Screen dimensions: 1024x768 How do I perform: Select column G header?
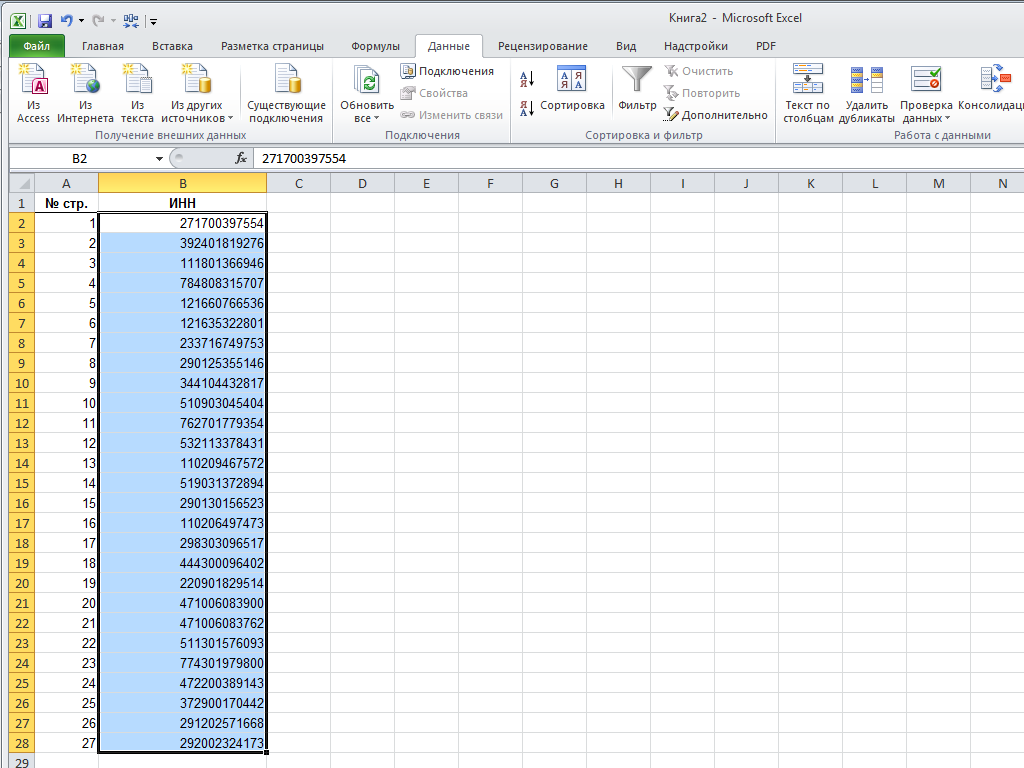pos(554,184)
